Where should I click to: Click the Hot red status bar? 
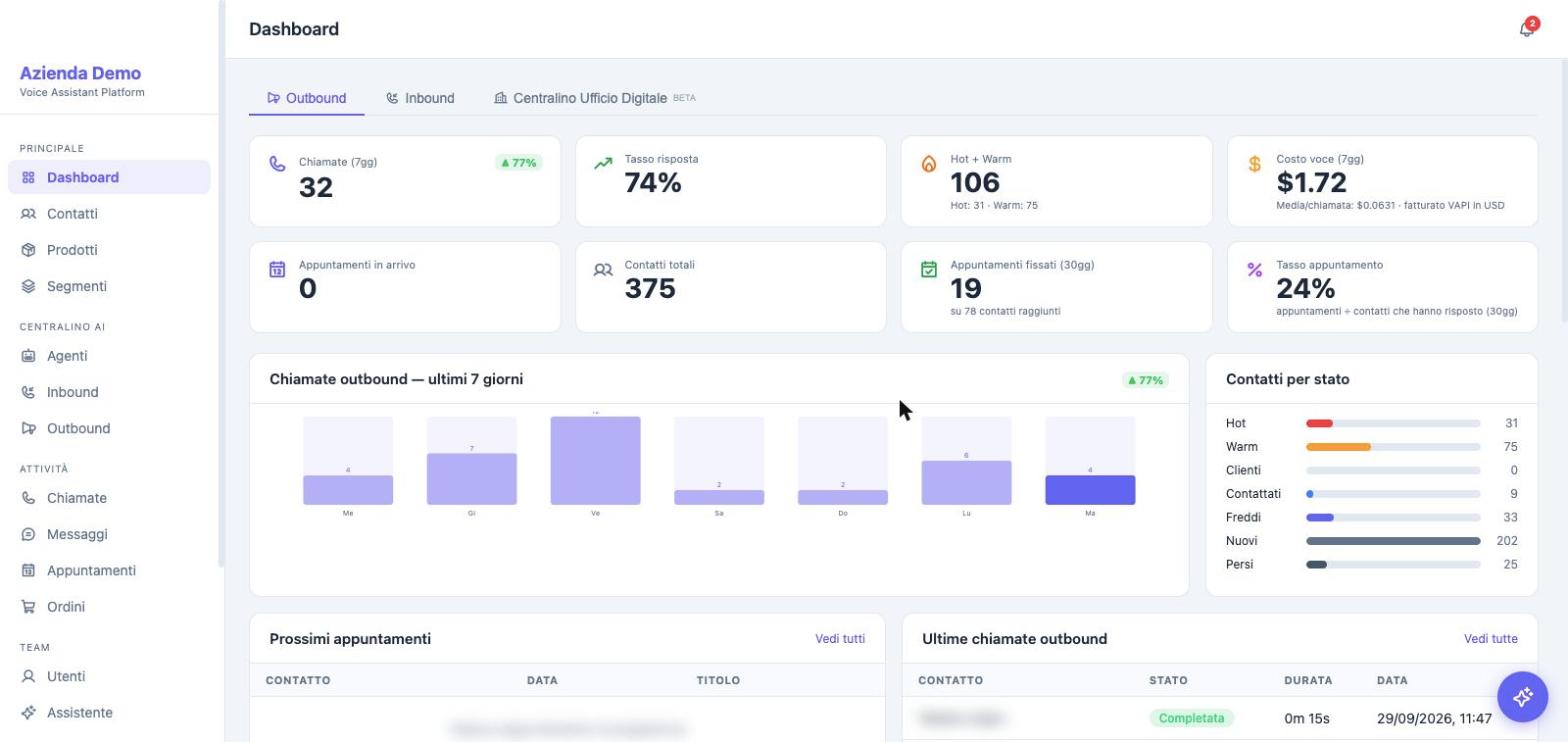(x=1319, y=424)
